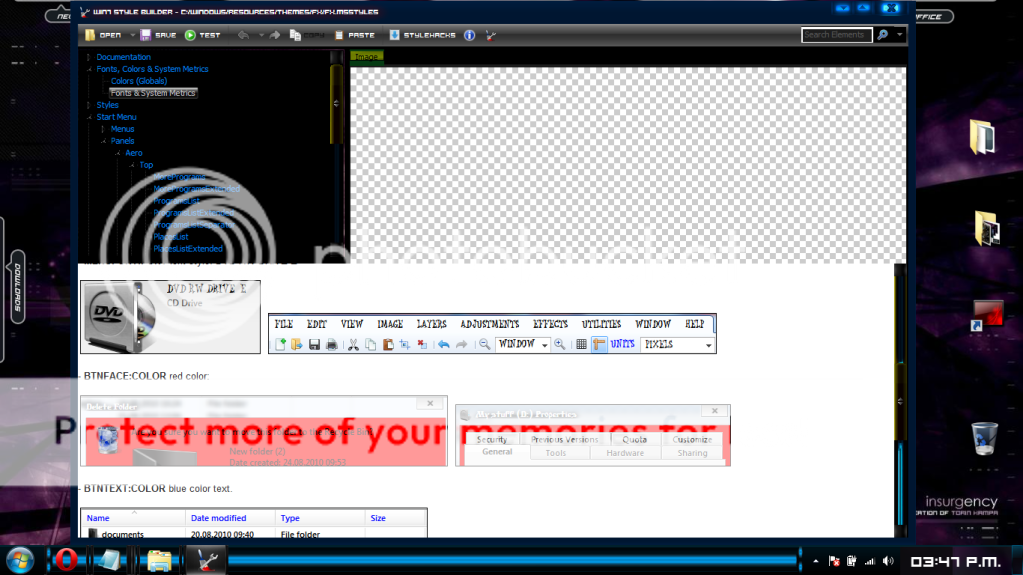Expand the Styles tree node
Viewport: 1023px width, 575px height.
89,105
